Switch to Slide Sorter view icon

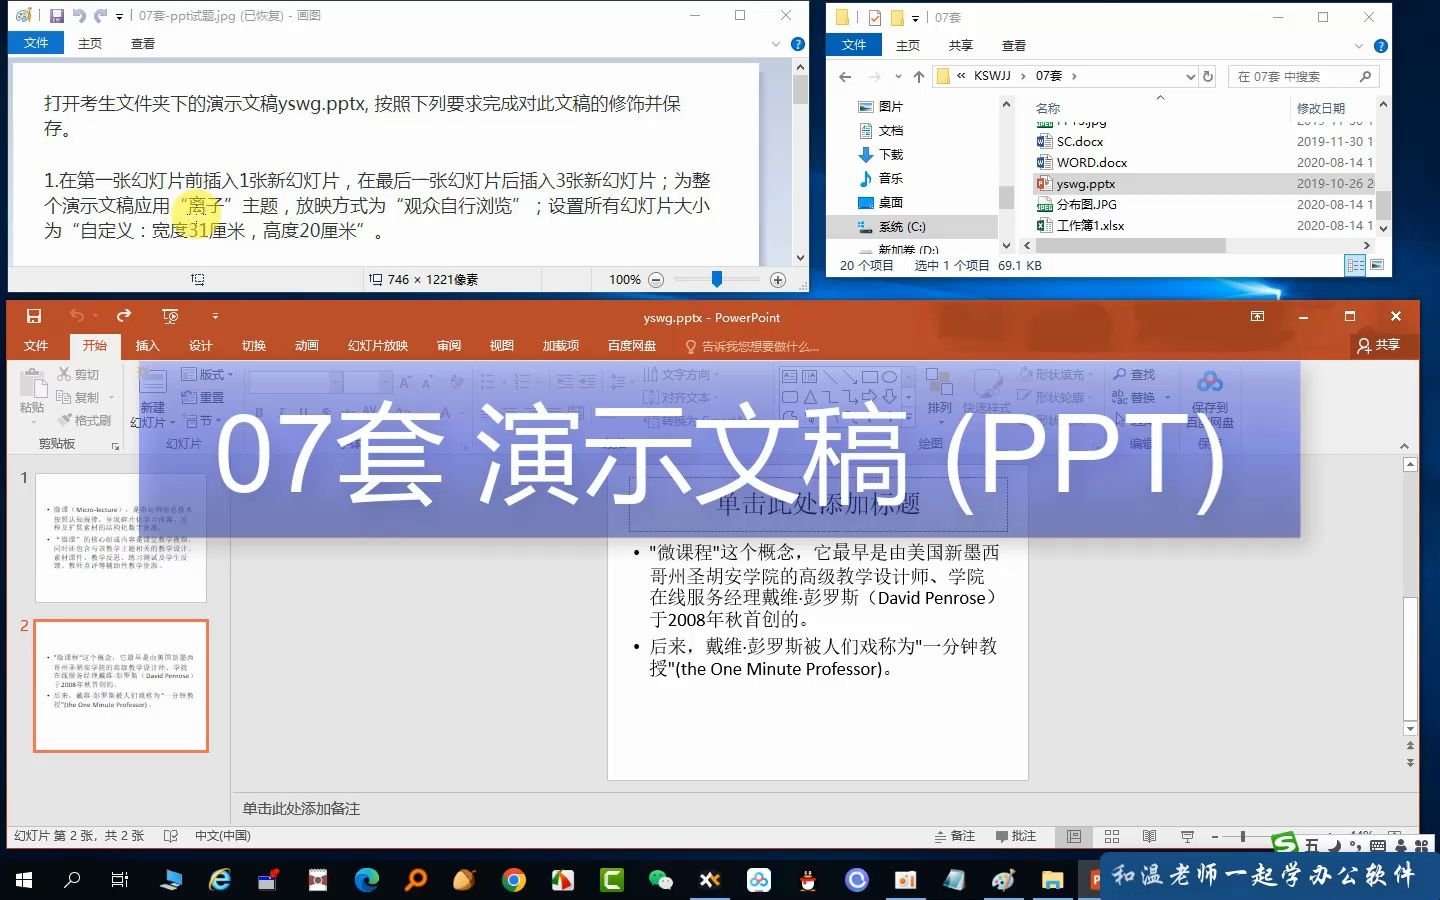click(x=1111, y=836)
